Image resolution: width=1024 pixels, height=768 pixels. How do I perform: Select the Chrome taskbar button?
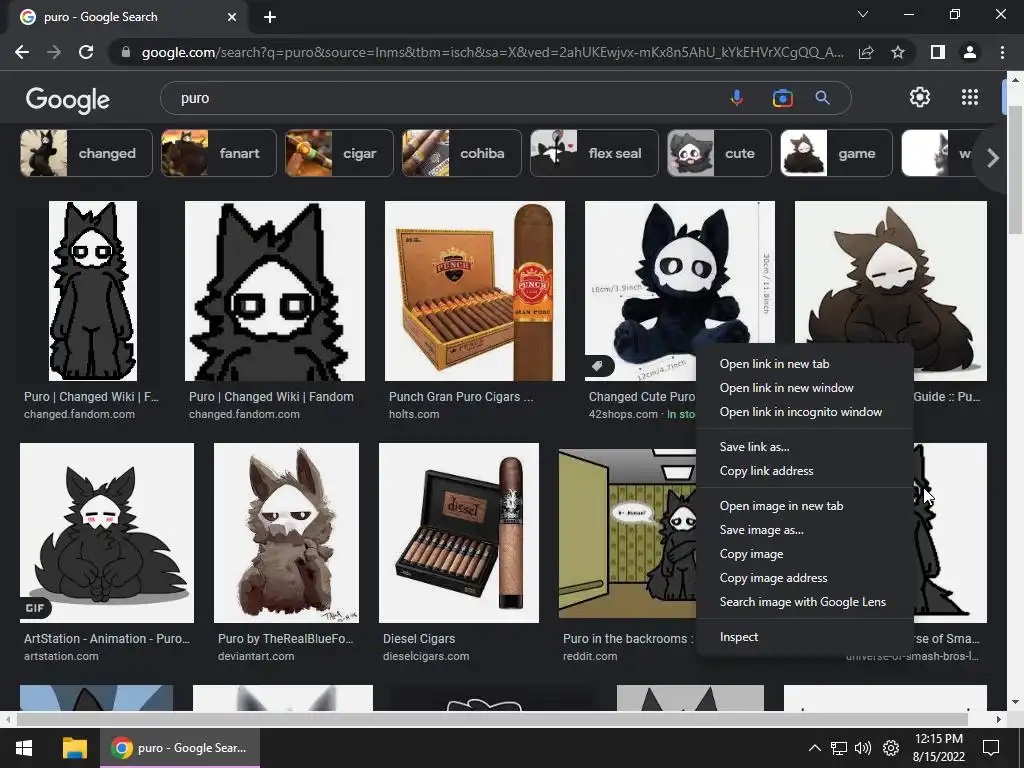(x=180, y=748)
